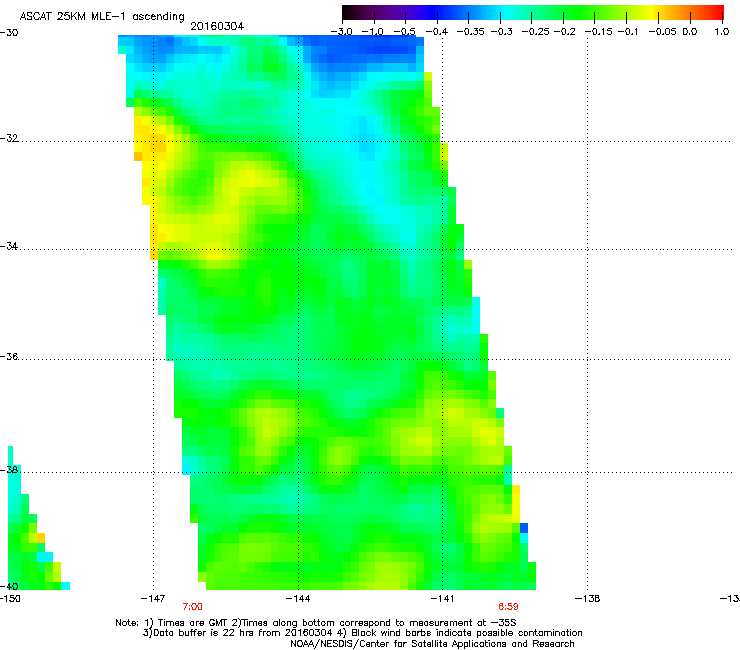Click the longitude label -141
The image size is (740, 650).
point(442,599)
